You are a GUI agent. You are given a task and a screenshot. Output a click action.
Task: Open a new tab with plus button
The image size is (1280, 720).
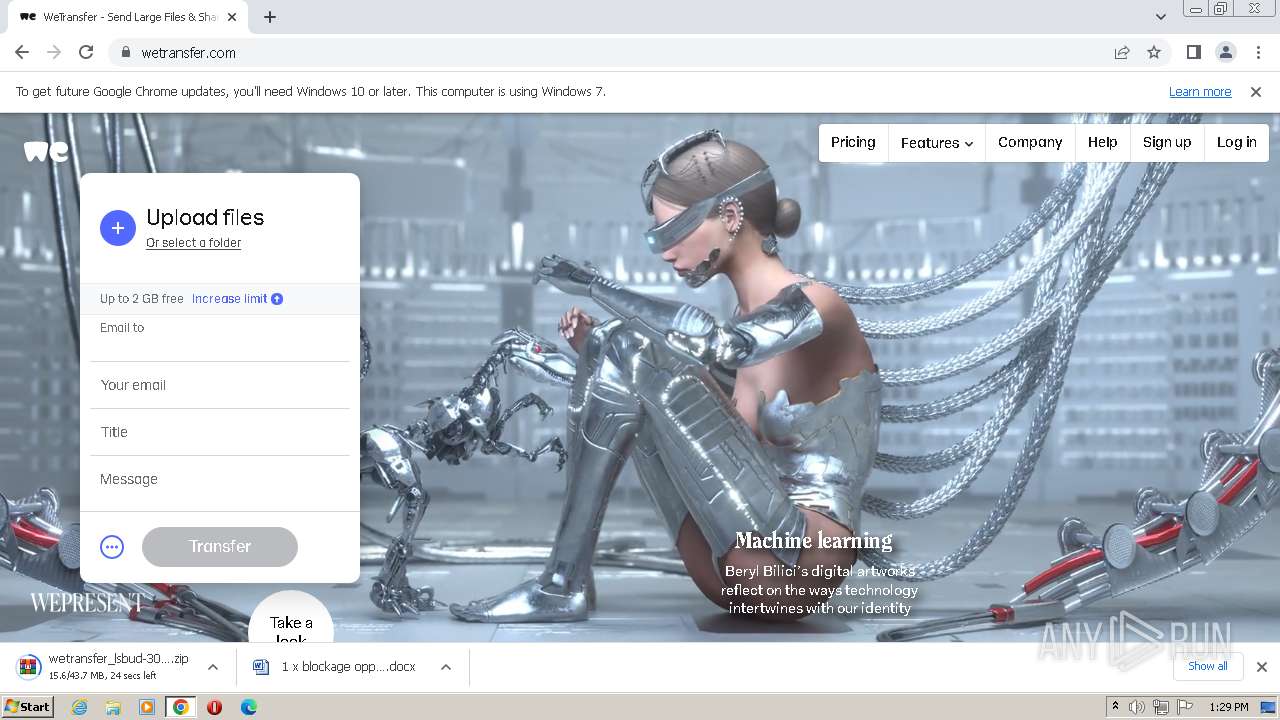point(270,17)
